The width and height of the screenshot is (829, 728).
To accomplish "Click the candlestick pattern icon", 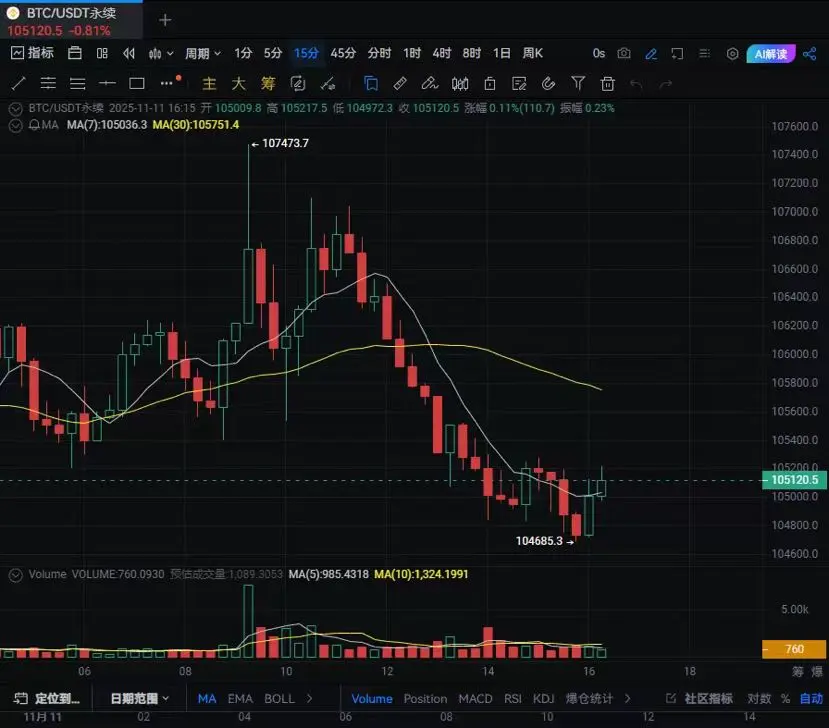I will (x=460, y=84).
